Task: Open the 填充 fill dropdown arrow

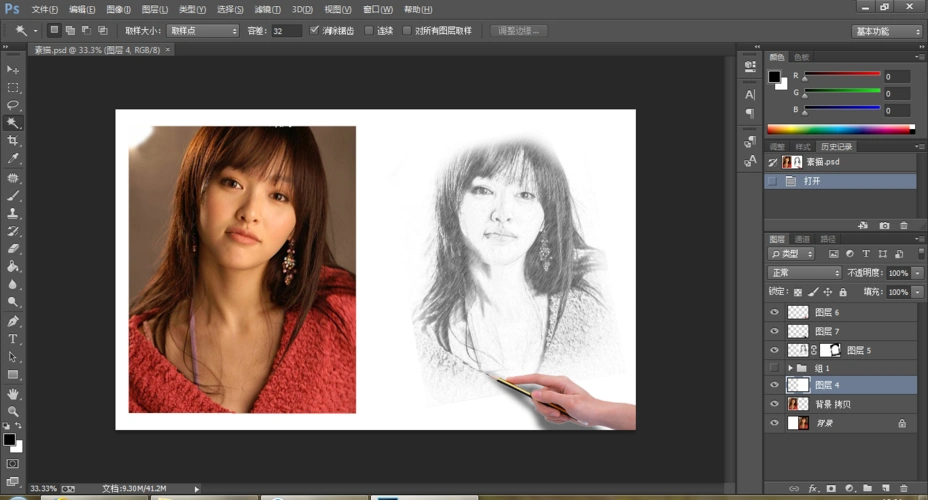Action: pos(917,292)
